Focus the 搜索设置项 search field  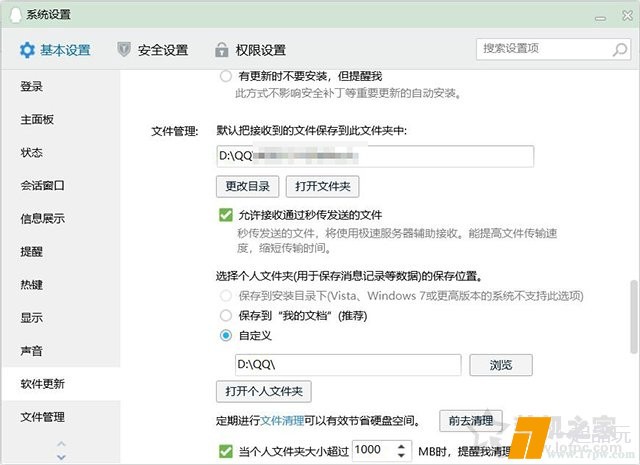point(553,49)
